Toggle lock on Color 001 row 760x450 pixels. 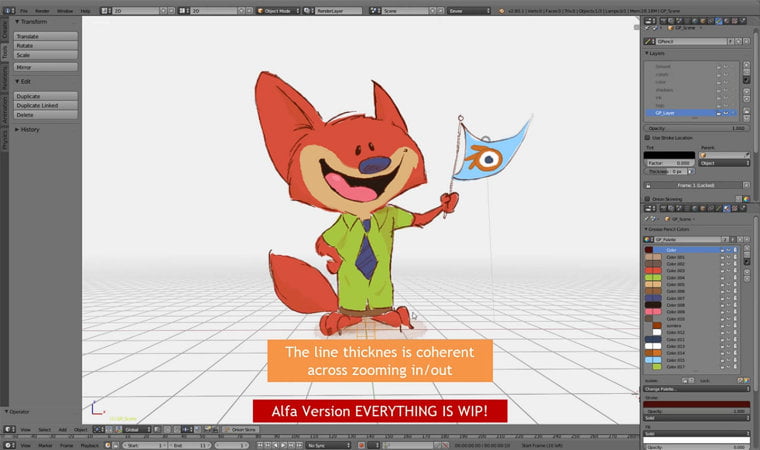click(722, 257)
